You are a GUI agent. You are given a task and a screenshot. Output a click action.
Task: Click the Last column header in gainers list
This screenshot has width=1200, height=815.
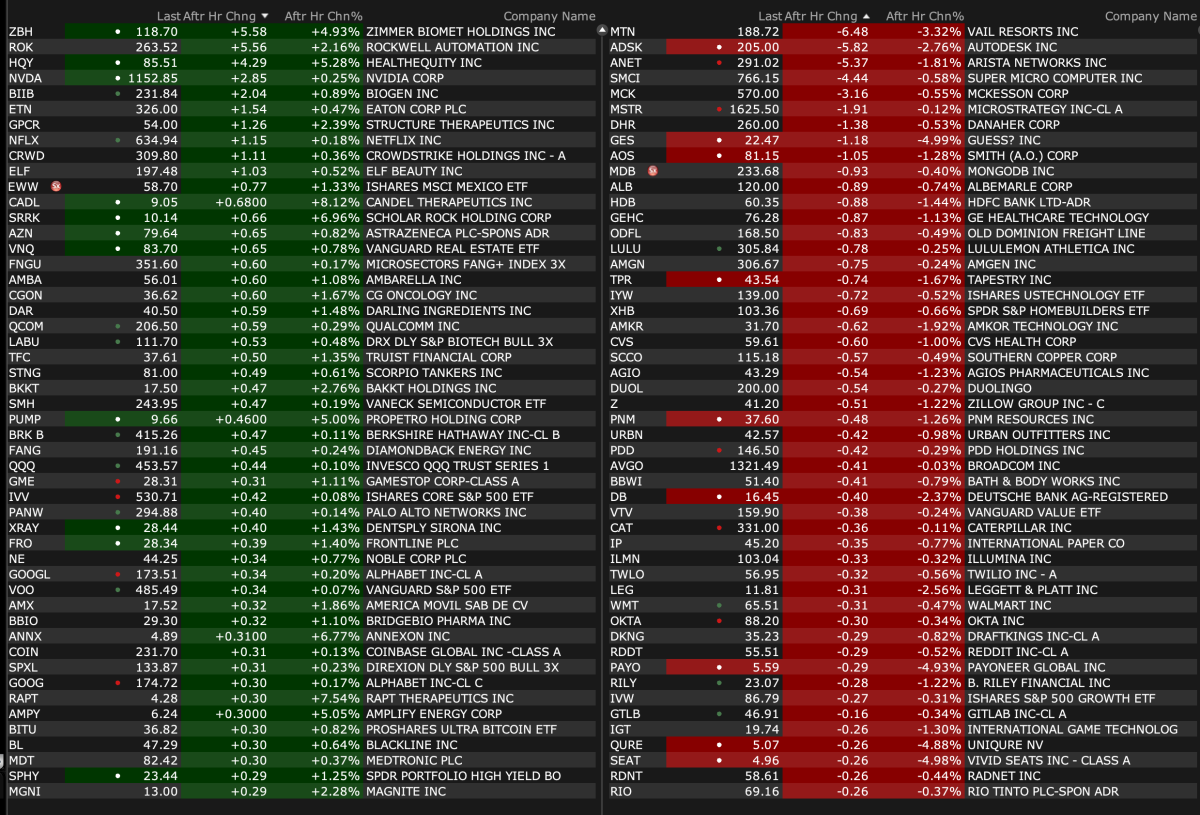pos(168,16)
